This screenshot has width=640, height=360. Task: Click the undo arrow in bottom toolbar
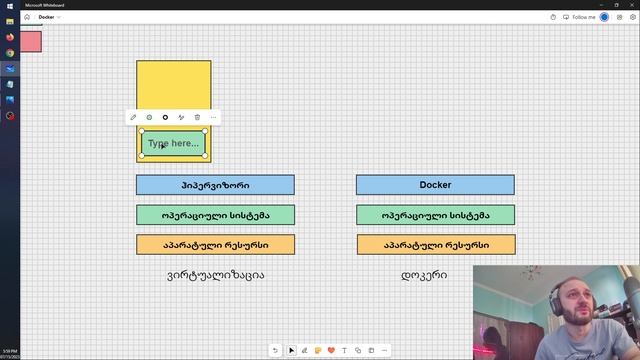pos(275,350)
